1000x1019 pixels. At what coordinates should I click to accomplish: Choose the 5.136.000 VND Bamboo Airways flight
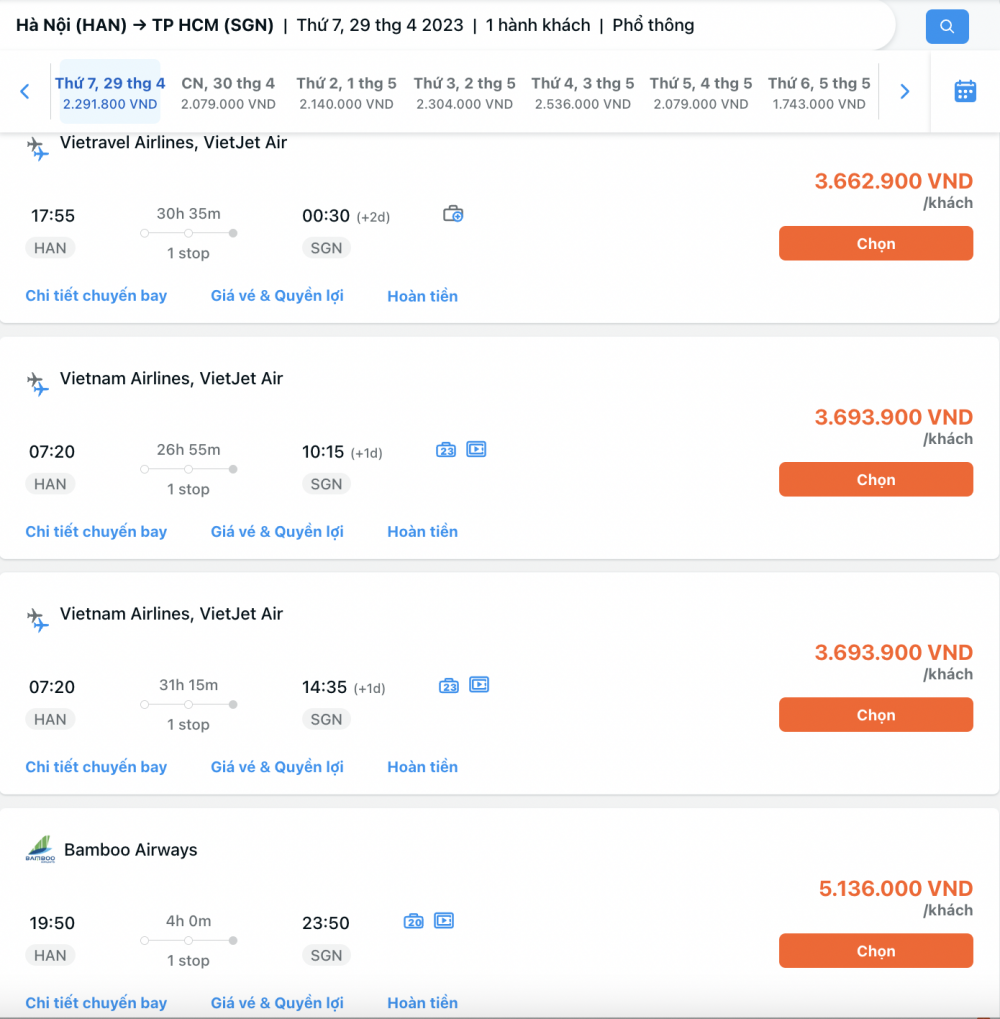point(876,951)
